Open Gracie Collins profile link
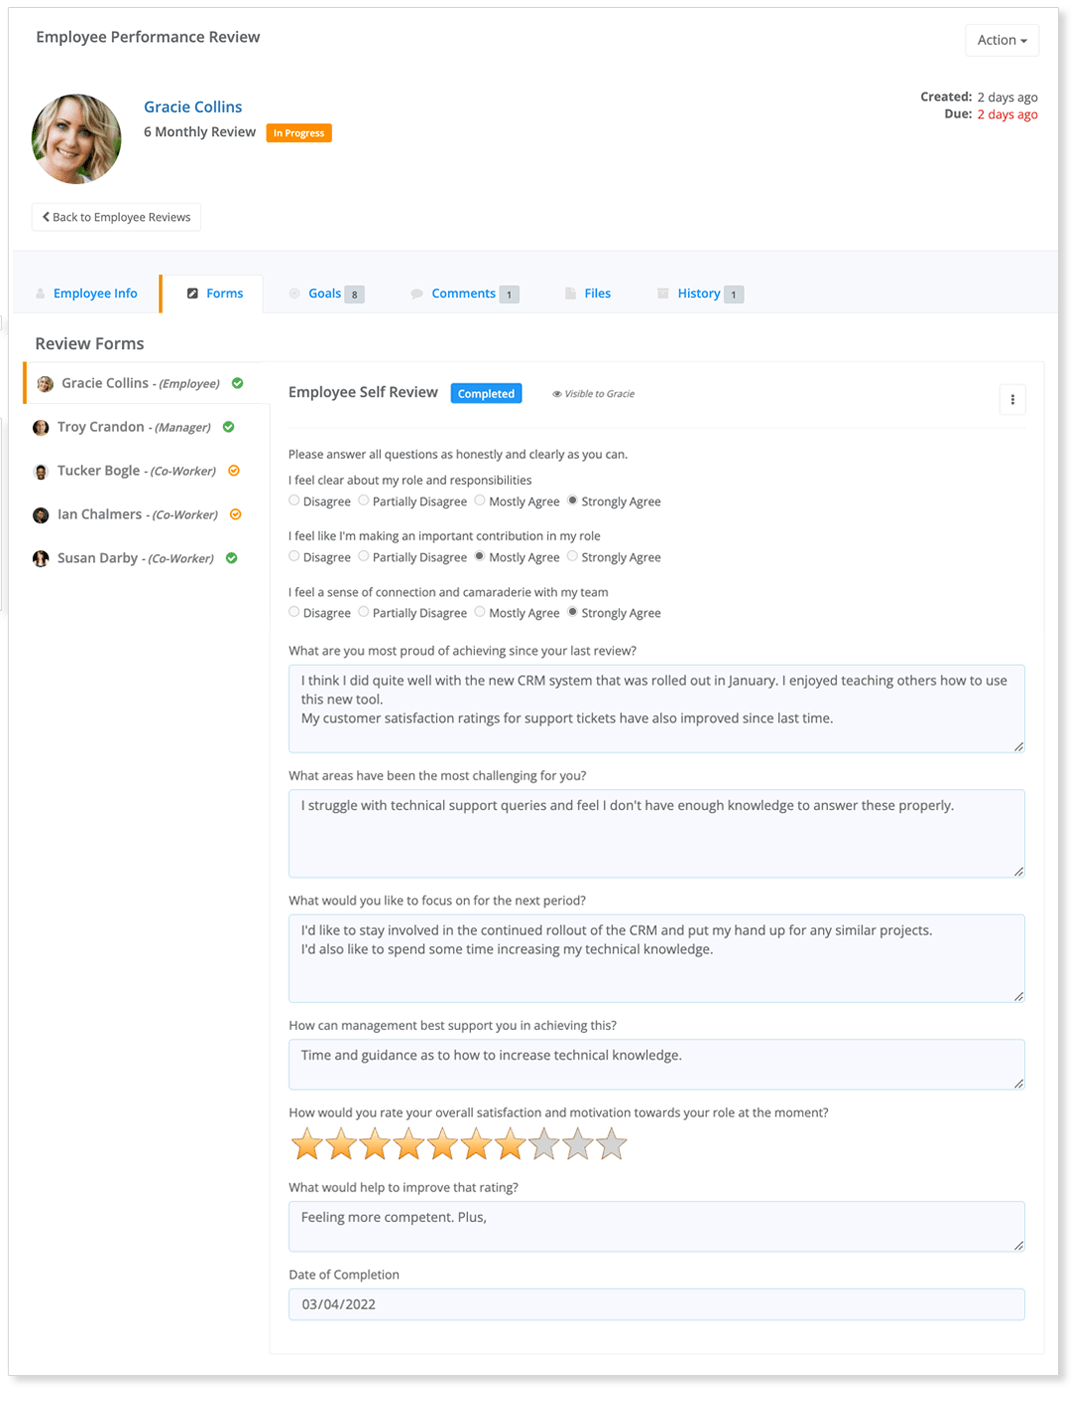This screenshot has height=1401, width=1080. coord(193,107)
